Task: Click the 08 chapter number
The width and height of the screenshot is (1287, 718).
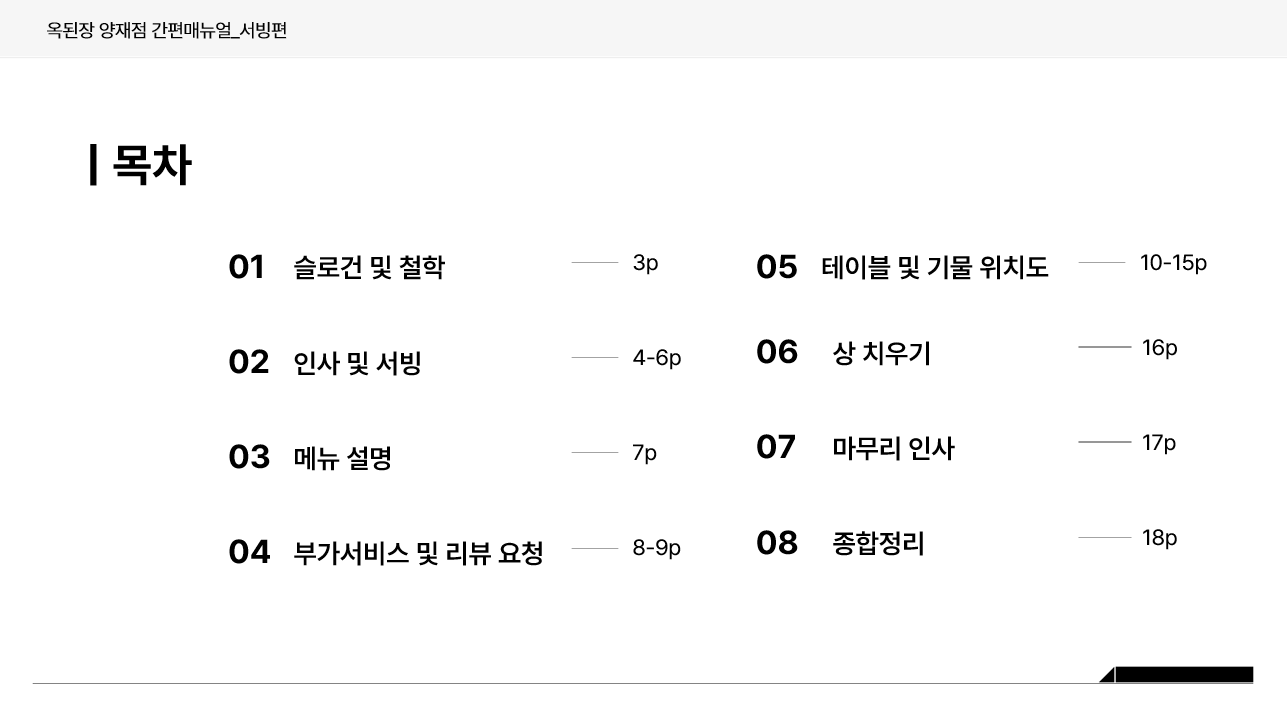Action: click(x=777, y=543)
